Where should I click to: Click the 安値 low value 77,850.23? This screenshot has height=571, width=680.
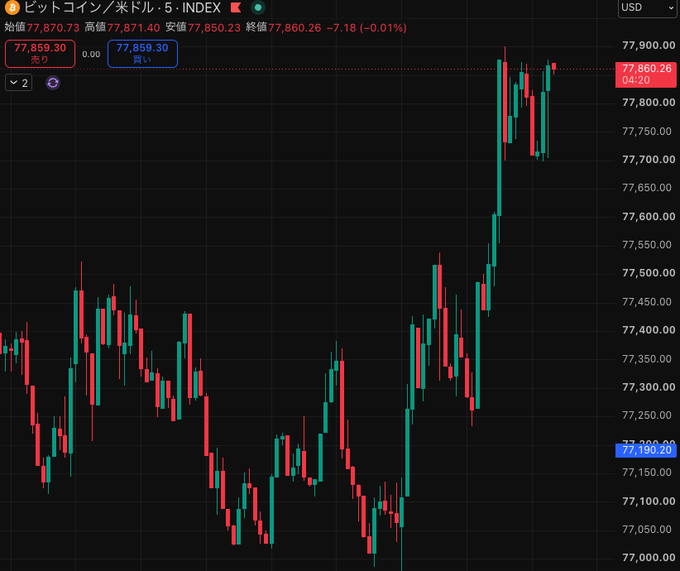coord(214,28)
